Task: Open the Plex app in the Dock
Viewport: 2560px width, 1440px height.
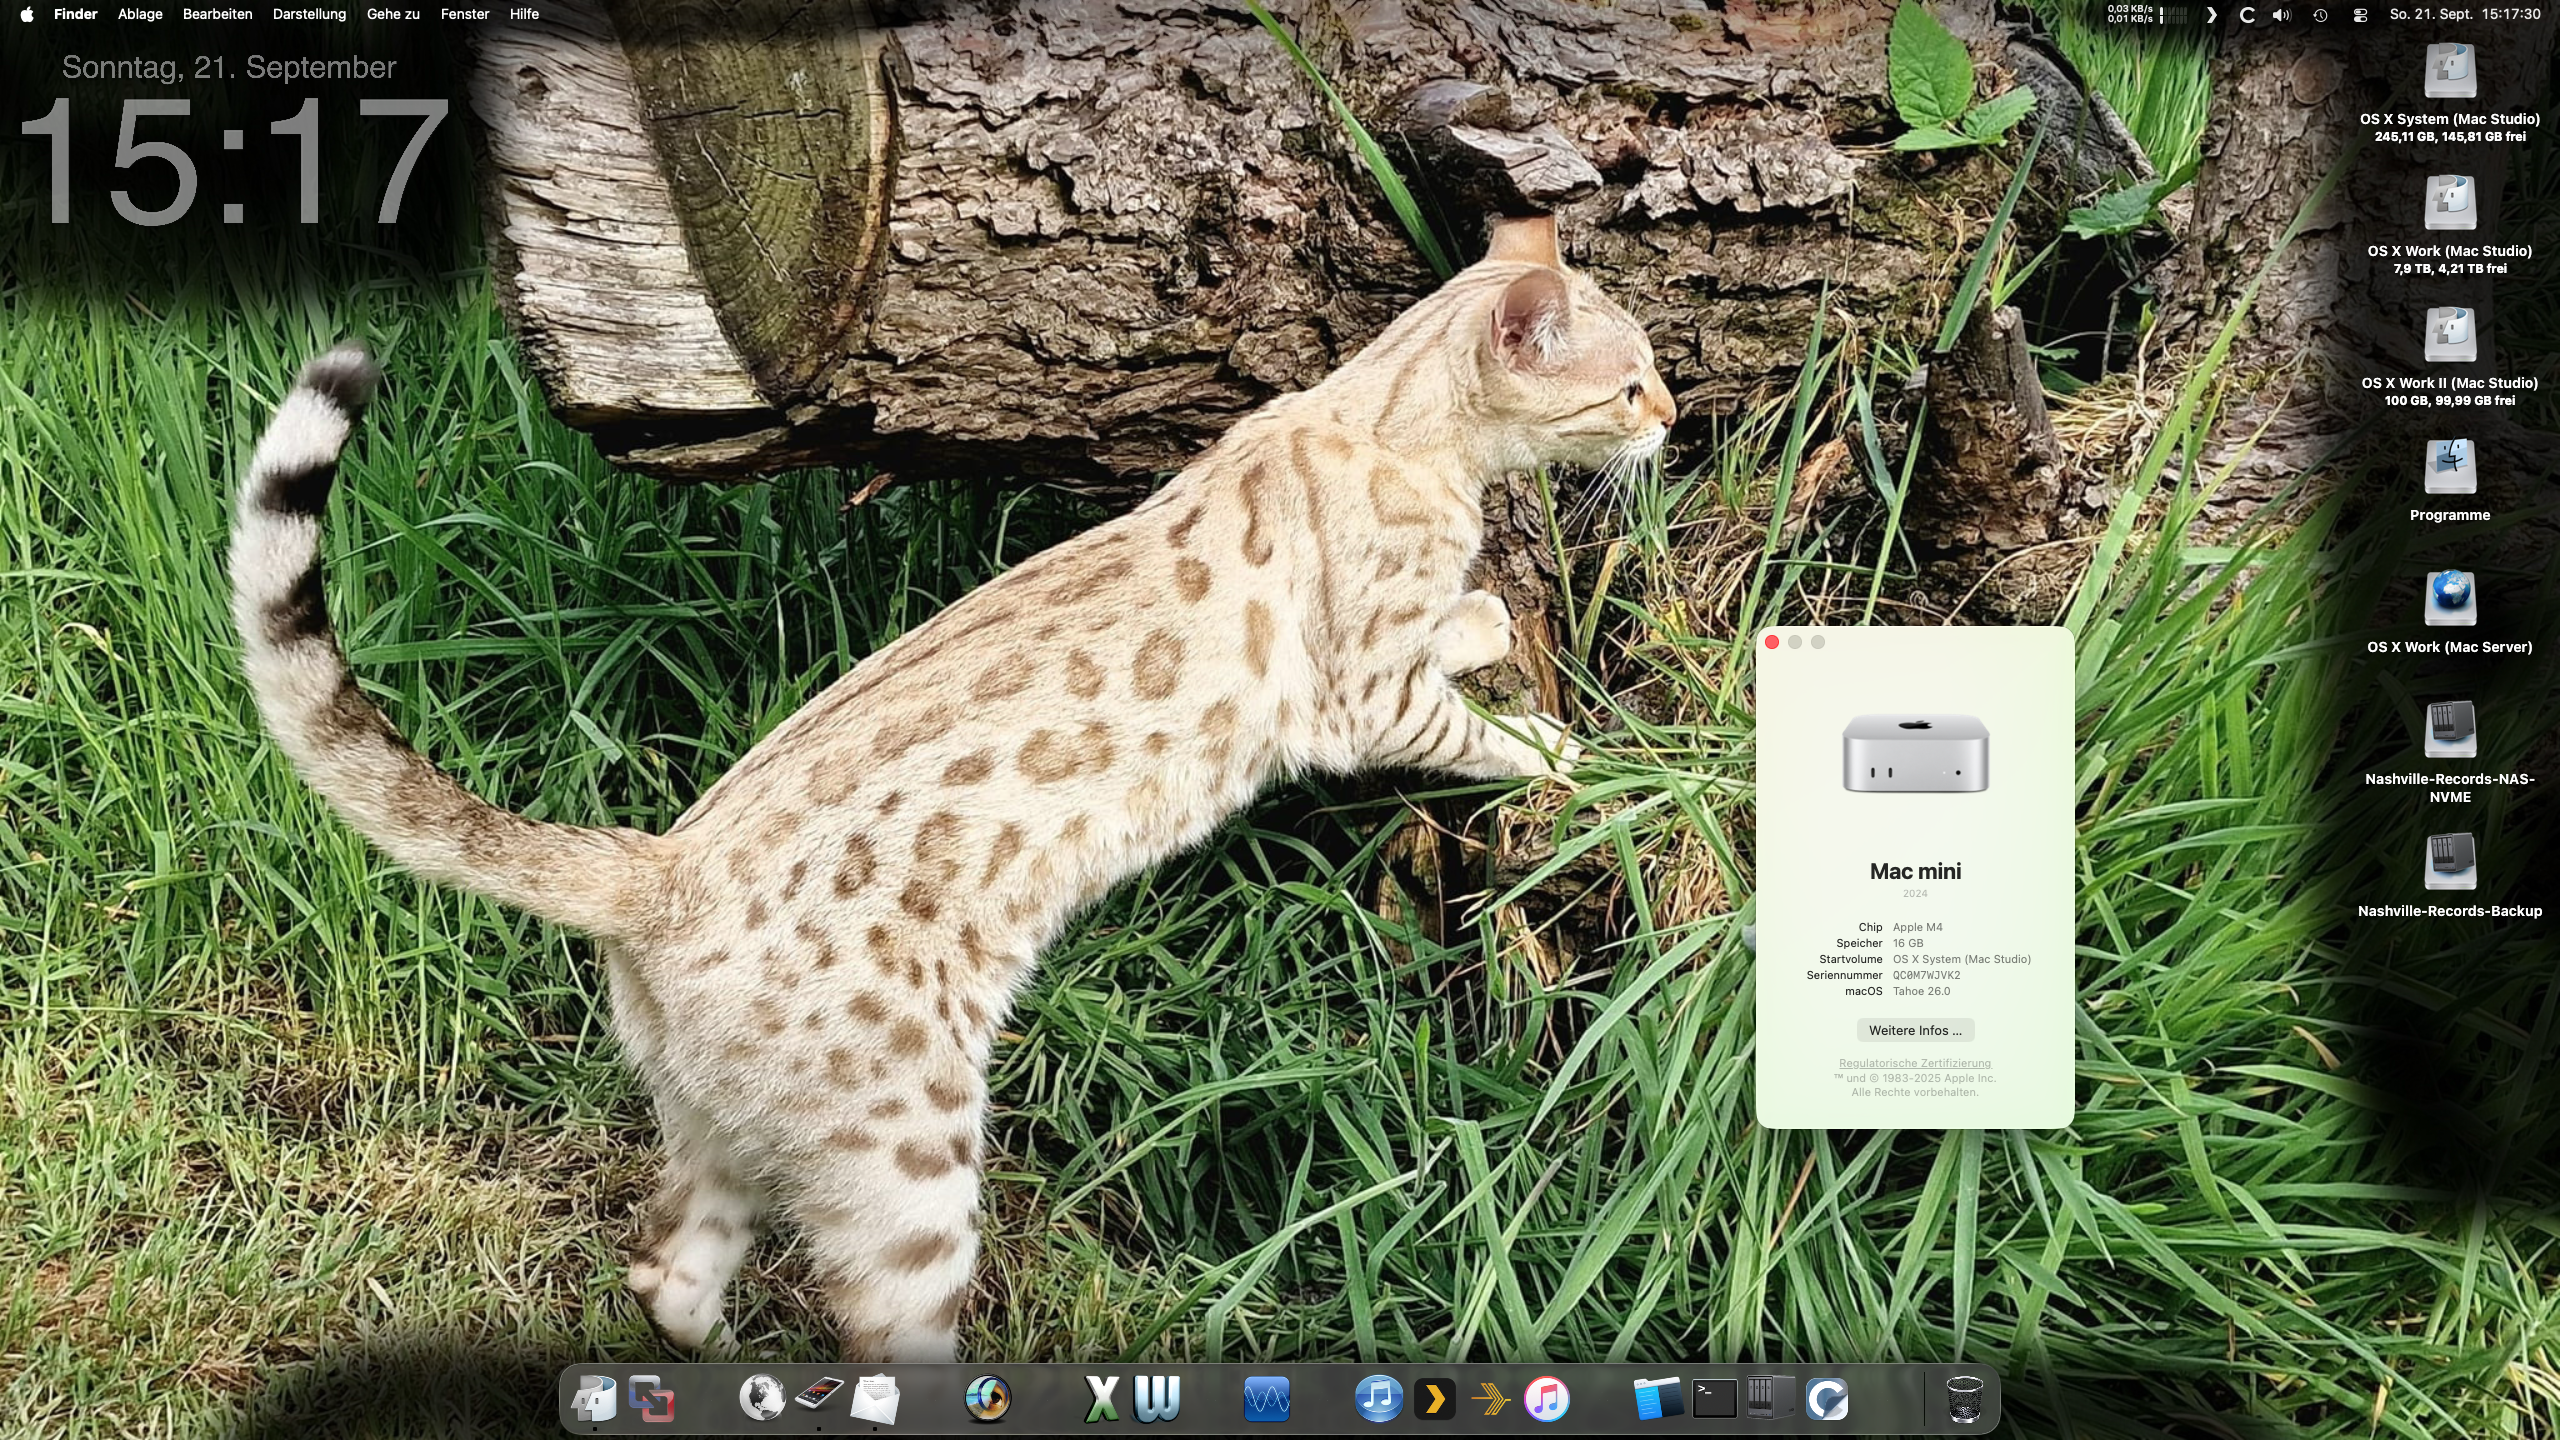Action: point(1434,1398)
